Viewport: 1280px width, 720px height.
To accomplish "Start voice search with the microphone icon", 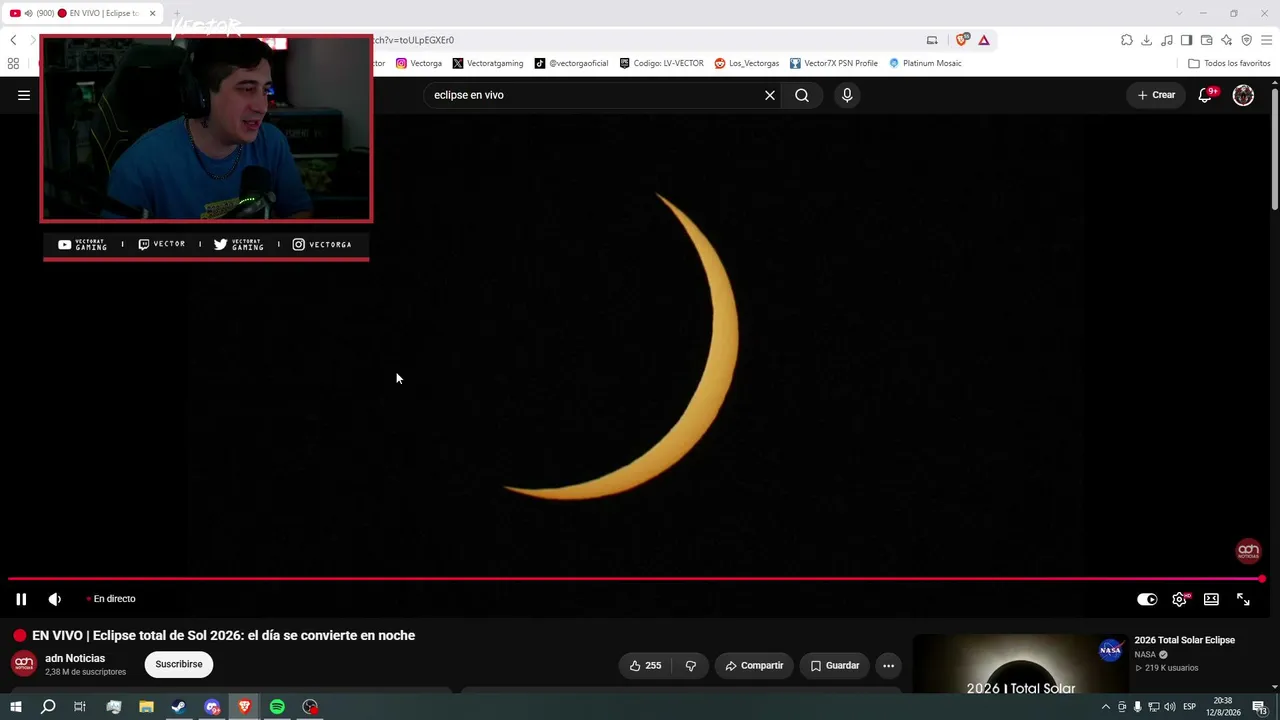I will pyautogui.click(x=847, y=95).
